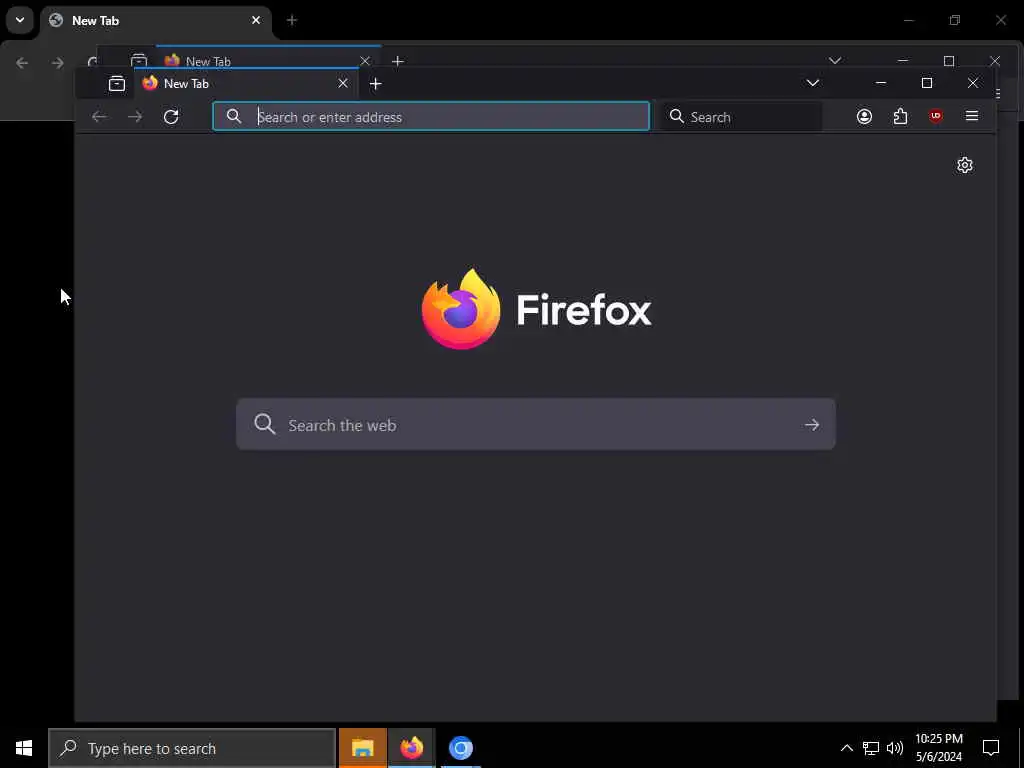Image resolution: width=1024 pixels, height=768 pixels.
Task: Open Windows Start menu
Action: [24, 748]
